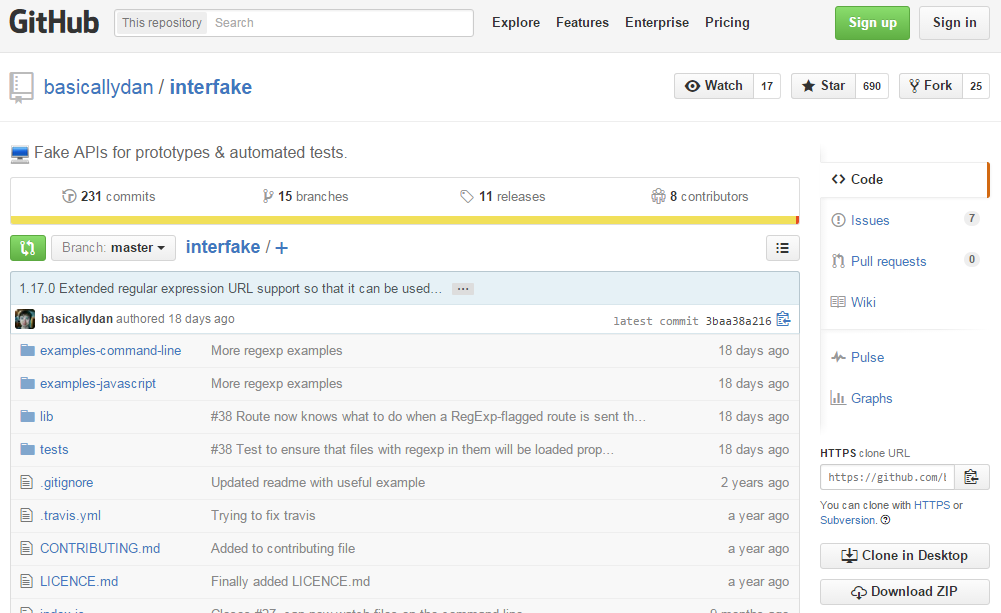
Task: Click the watcher count 17
Action: 767,86
